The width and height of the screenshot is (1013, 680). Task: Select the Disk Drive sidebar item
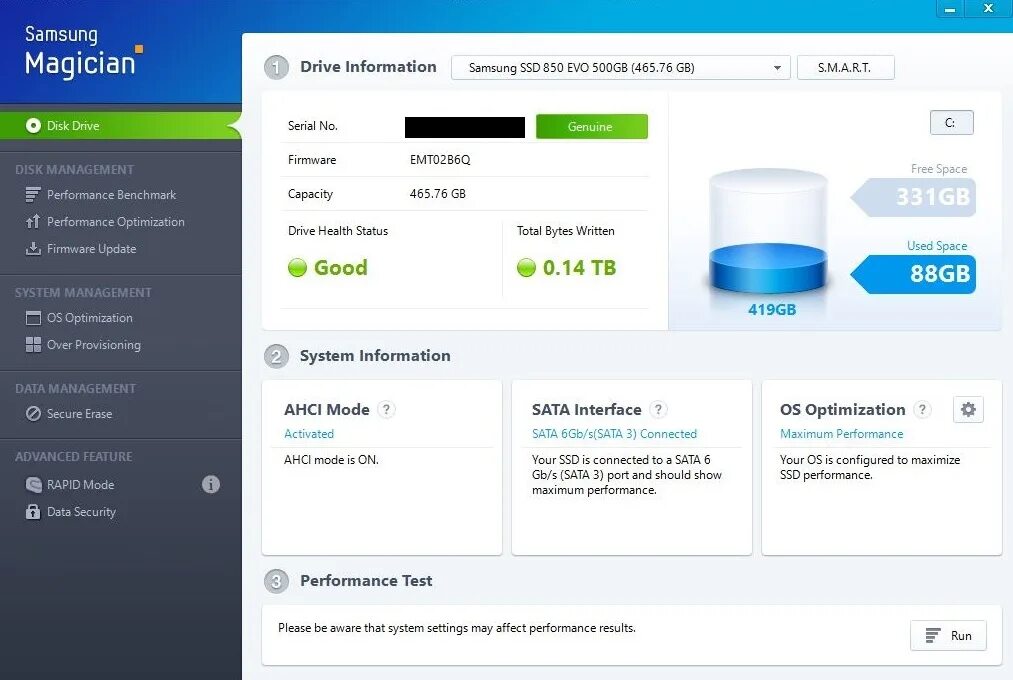[x=121, y=125]
